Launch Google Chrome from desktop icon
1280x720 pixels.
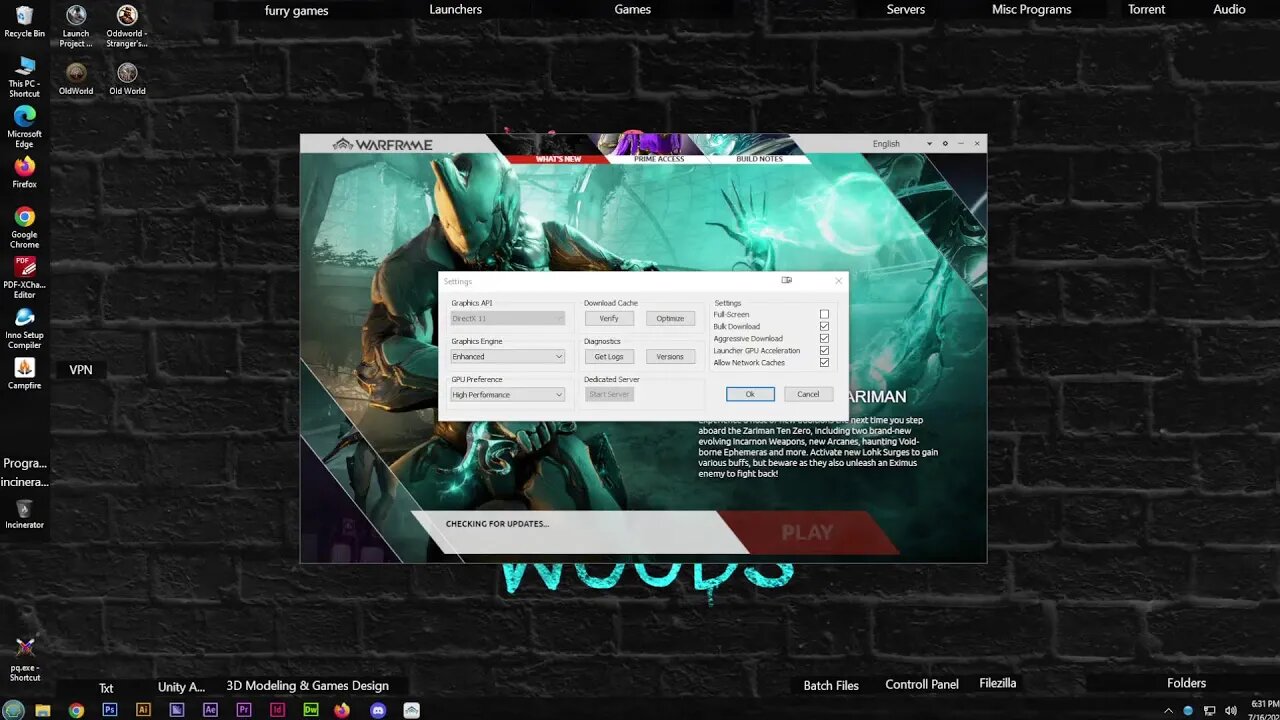click(x=25, y=227)
